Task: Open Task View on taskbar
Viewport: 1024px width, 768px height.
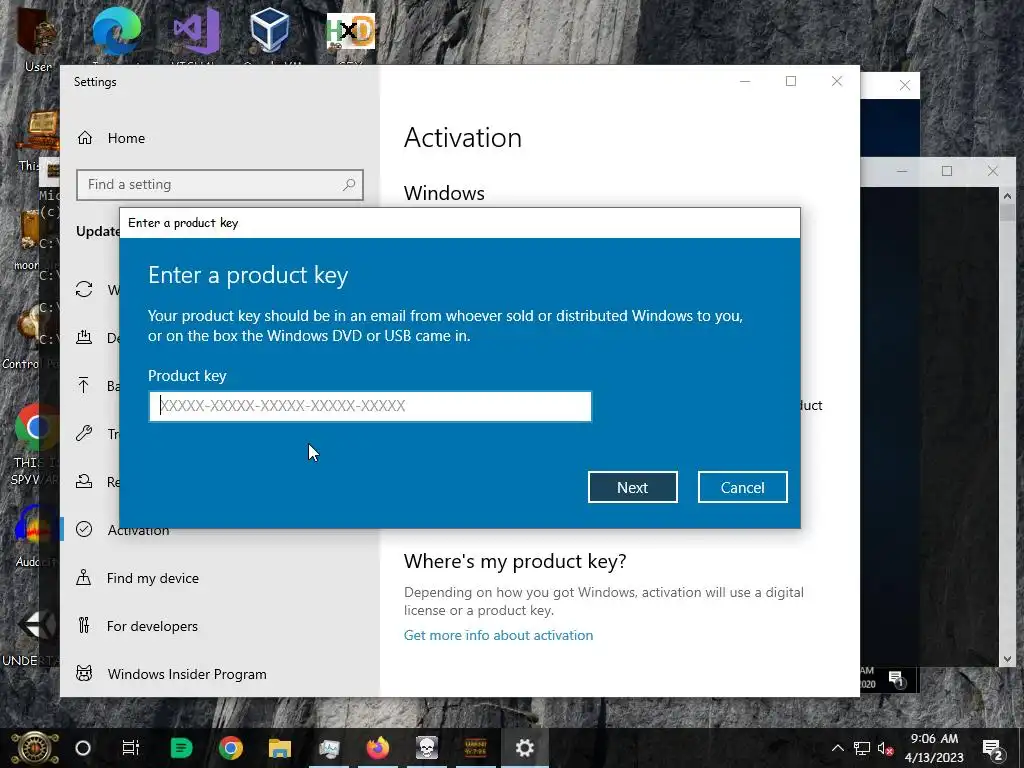Action: (131, 748)
